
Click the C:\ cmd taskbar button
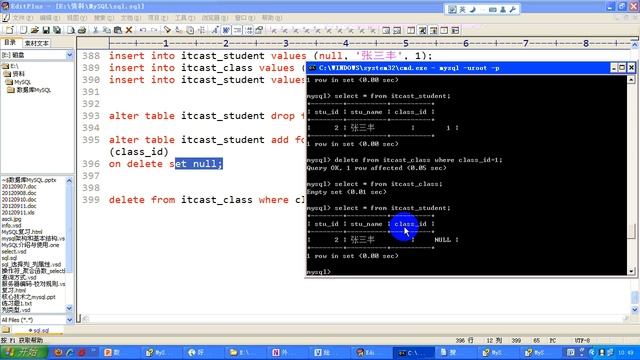click(x=412, y=352)
